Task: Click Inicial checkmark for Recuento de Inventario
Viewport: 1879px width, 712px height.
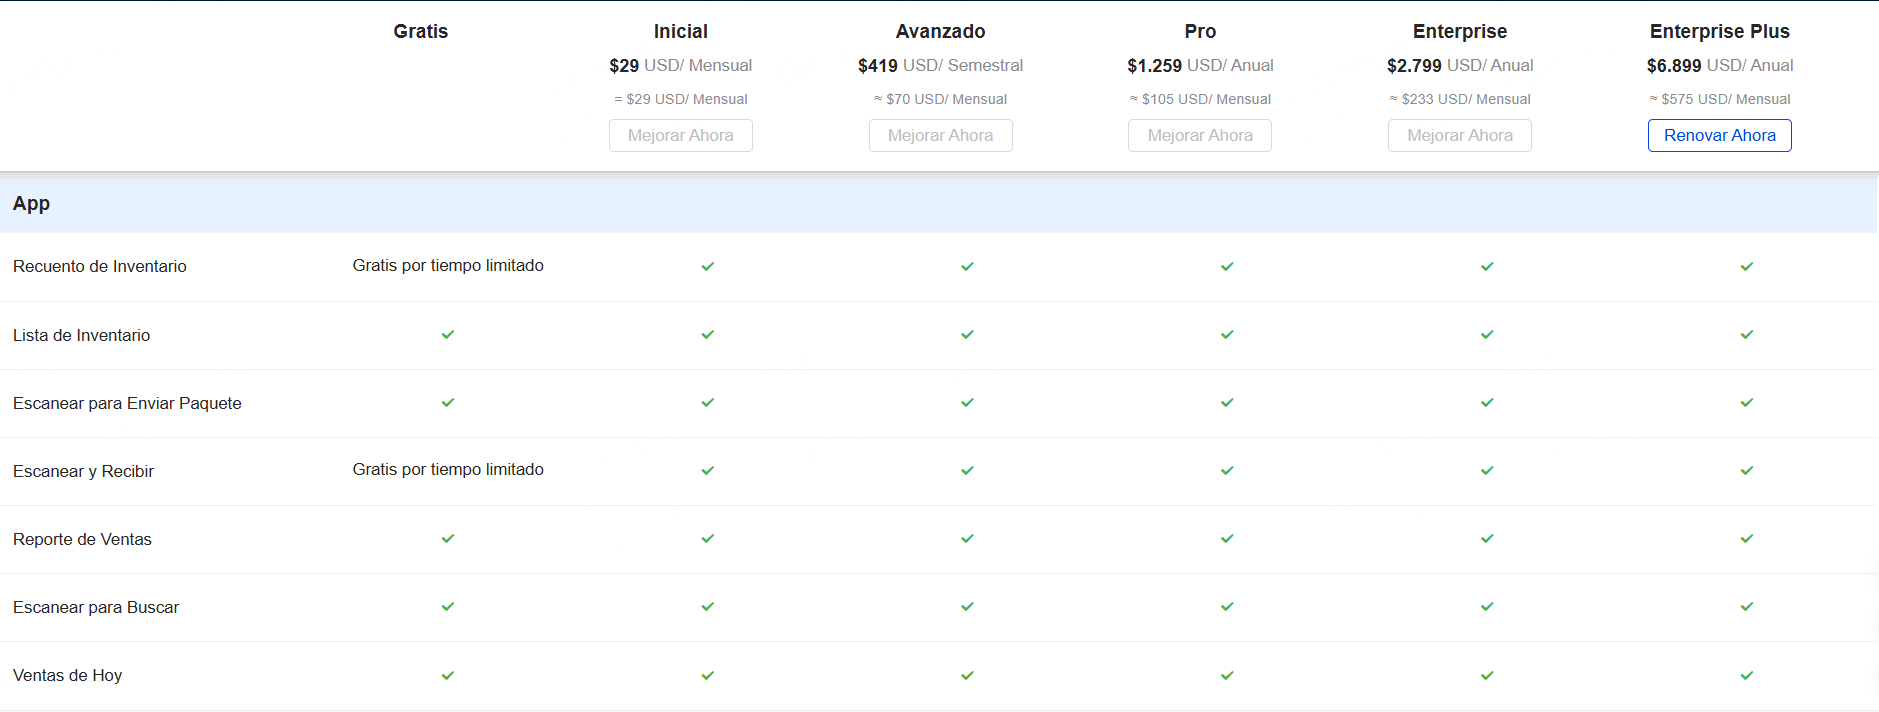Action: point(708,266)
